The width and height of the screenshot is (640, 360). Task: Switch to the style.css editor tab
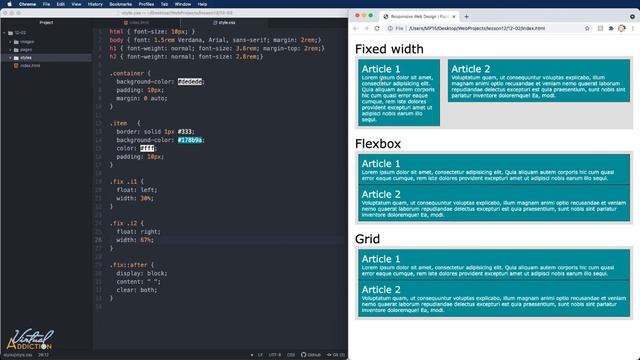[x=224, y=23]
